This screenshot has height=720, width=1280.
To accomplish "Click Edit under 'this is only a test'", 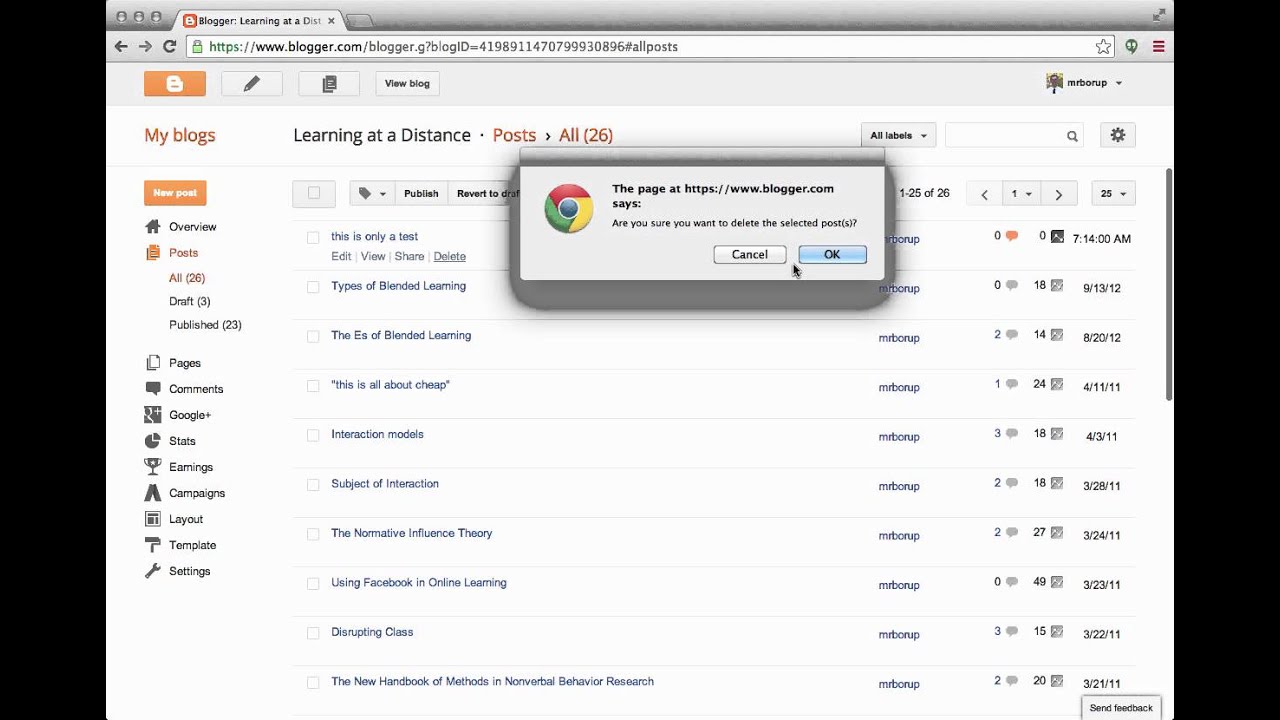I will point(341,257).
